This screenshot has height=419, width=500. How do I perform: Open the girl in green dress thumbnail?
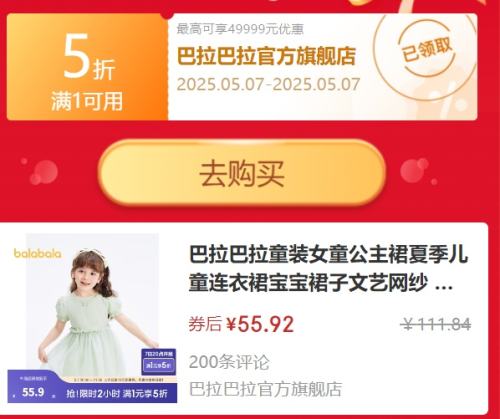coord(92,318)
